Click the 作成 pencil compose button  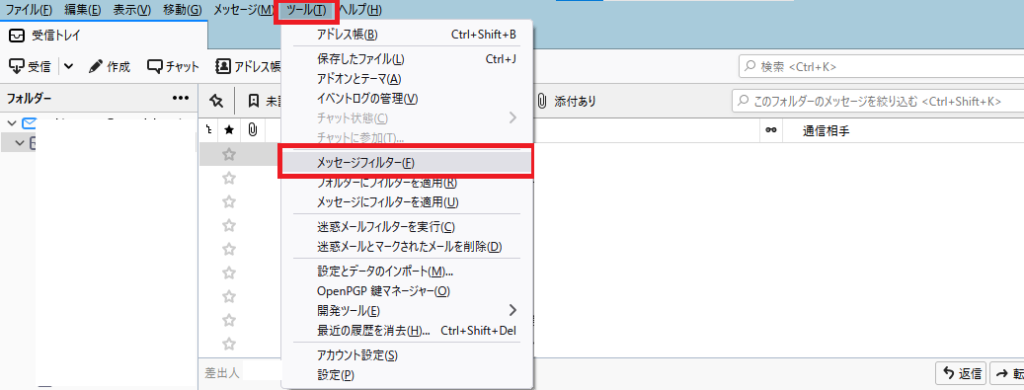click(x=109, y=66)
